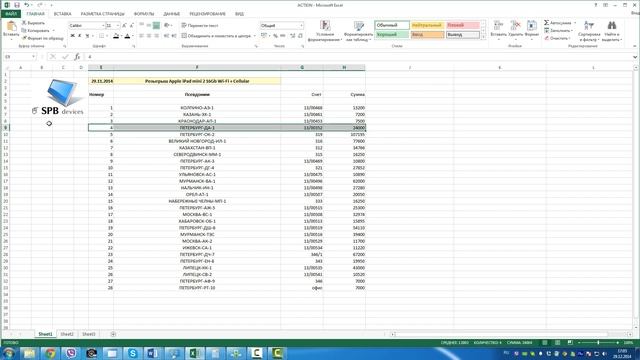Apply the font color letter A

coord(127,36)
